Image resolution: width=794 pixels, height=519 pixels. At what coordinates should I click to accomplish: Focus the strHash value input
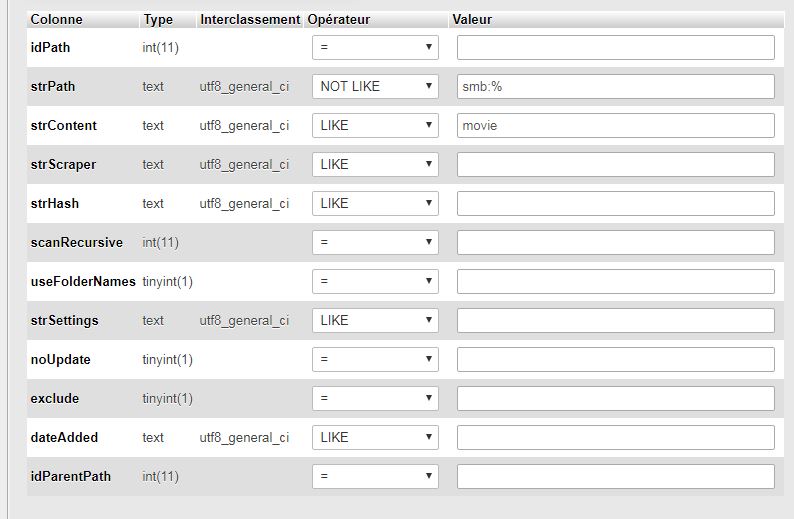tap(615, 203)
